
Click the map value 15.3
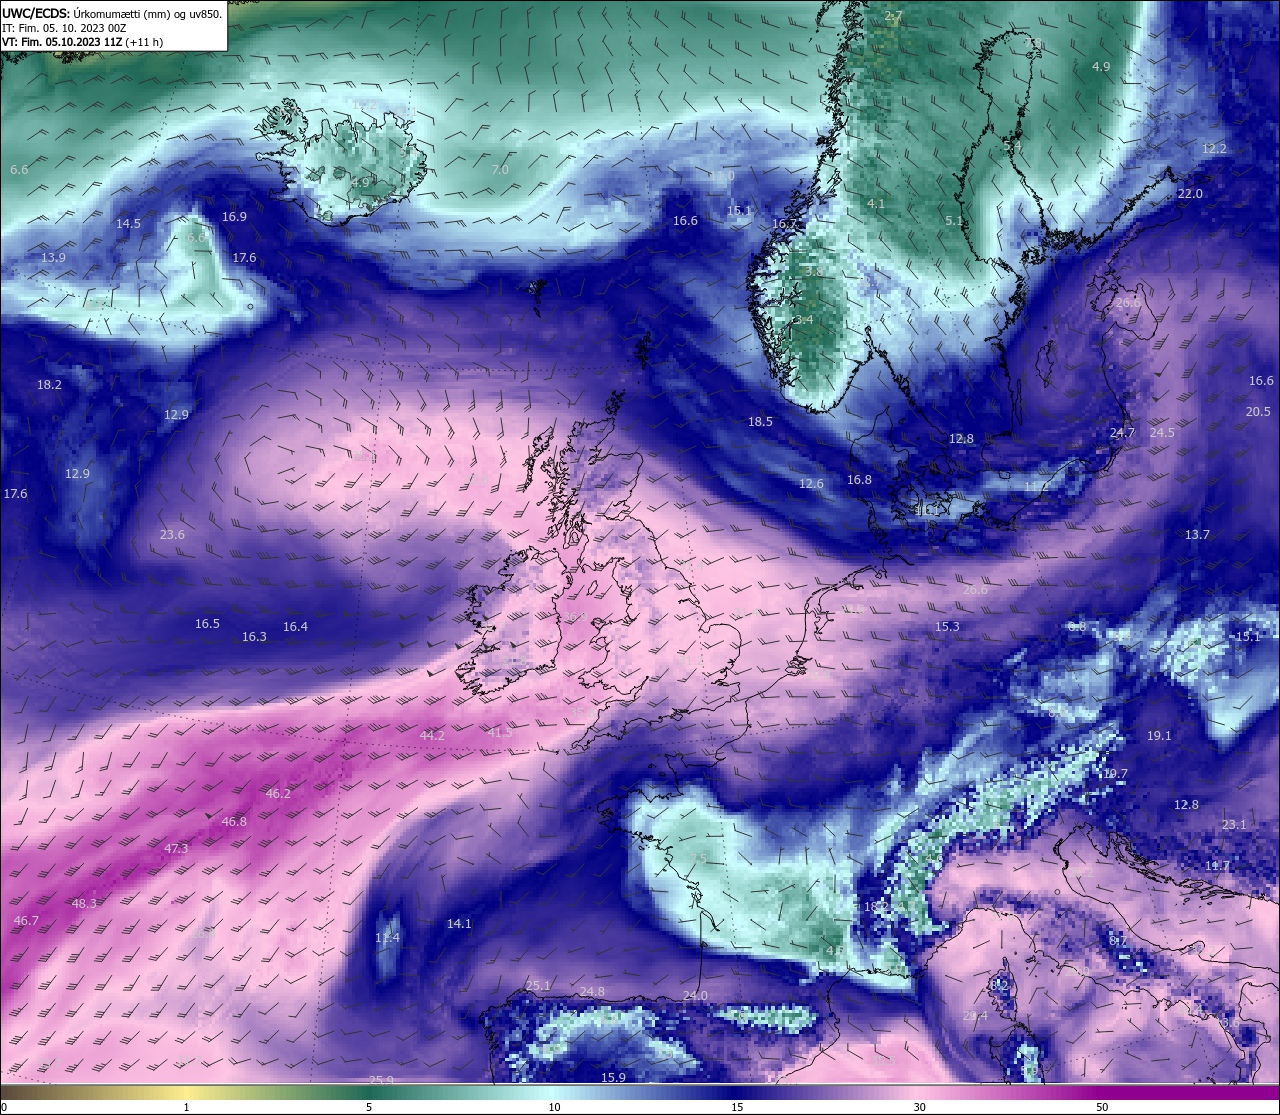pos(947,626)
